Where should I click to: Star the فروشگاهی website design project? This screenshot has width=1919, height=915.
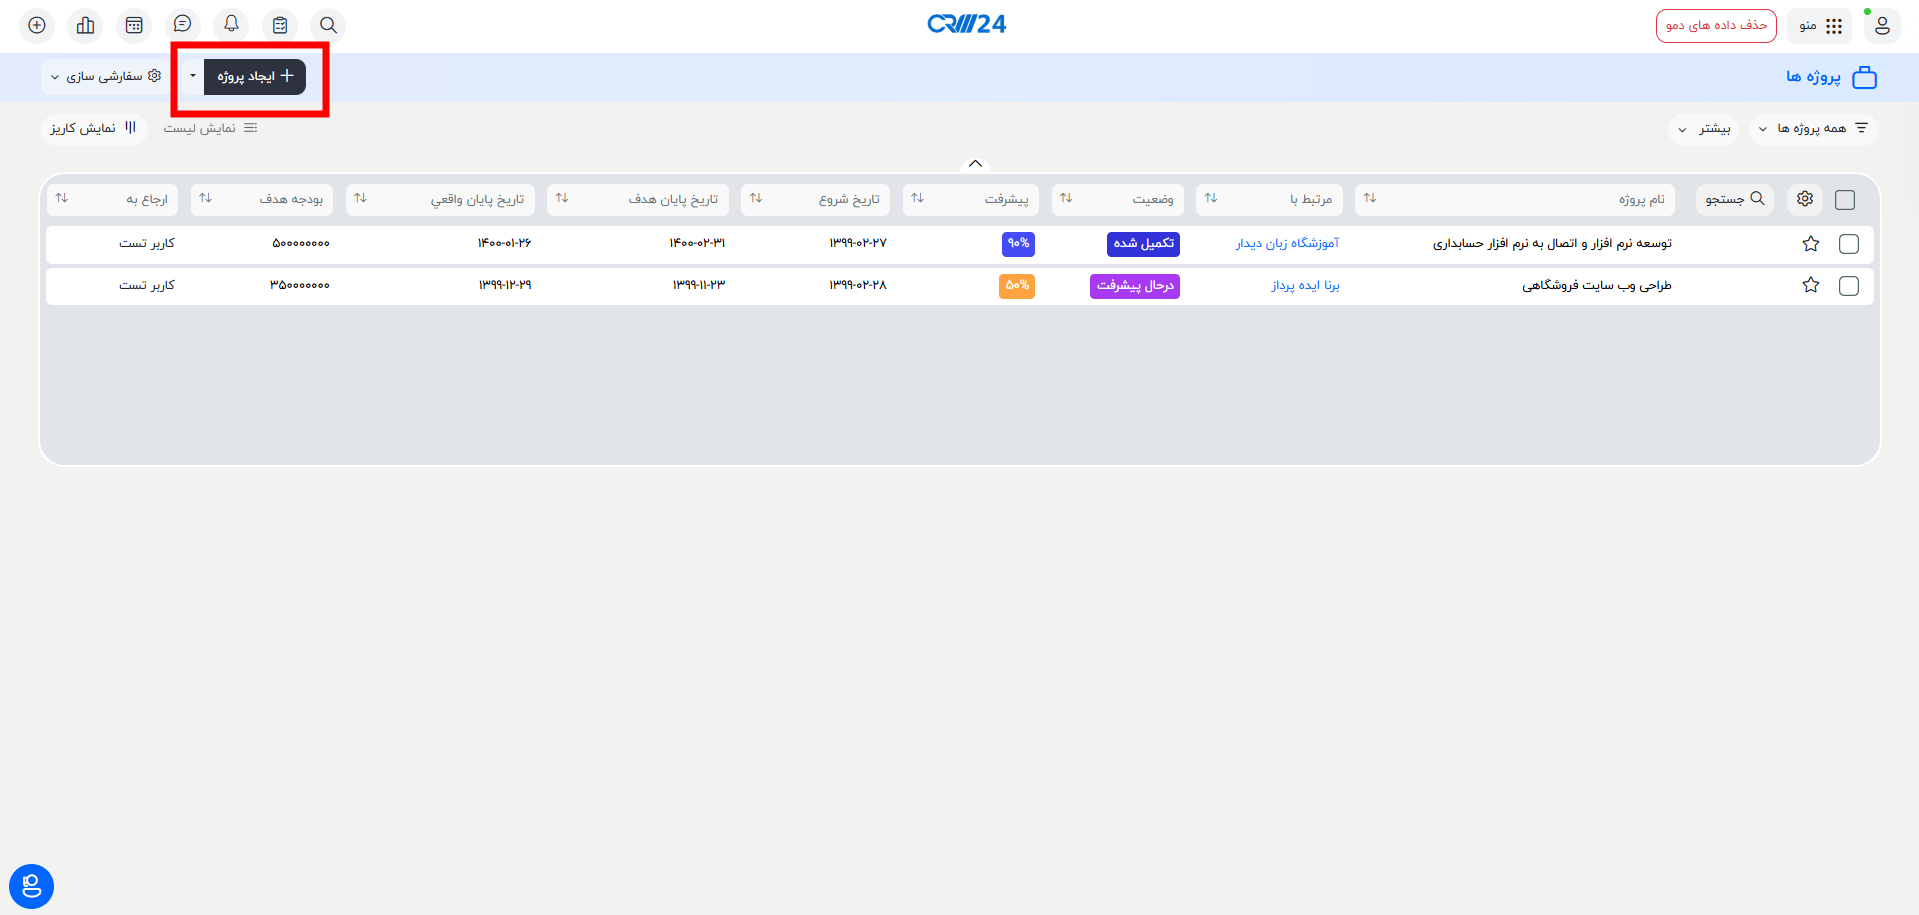click(x=1810, y=285)
